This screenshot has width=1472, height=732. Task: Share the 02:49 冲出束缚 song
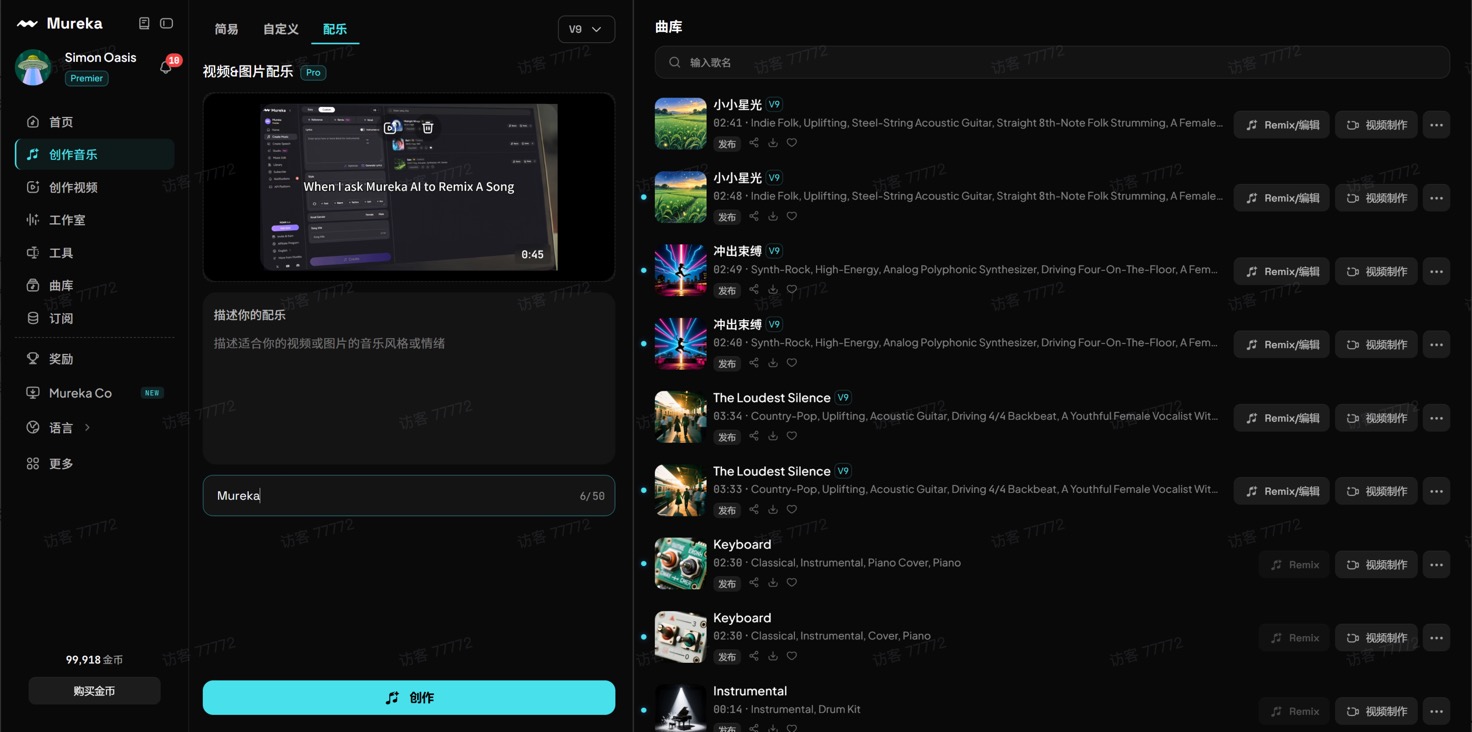point(754,290)
